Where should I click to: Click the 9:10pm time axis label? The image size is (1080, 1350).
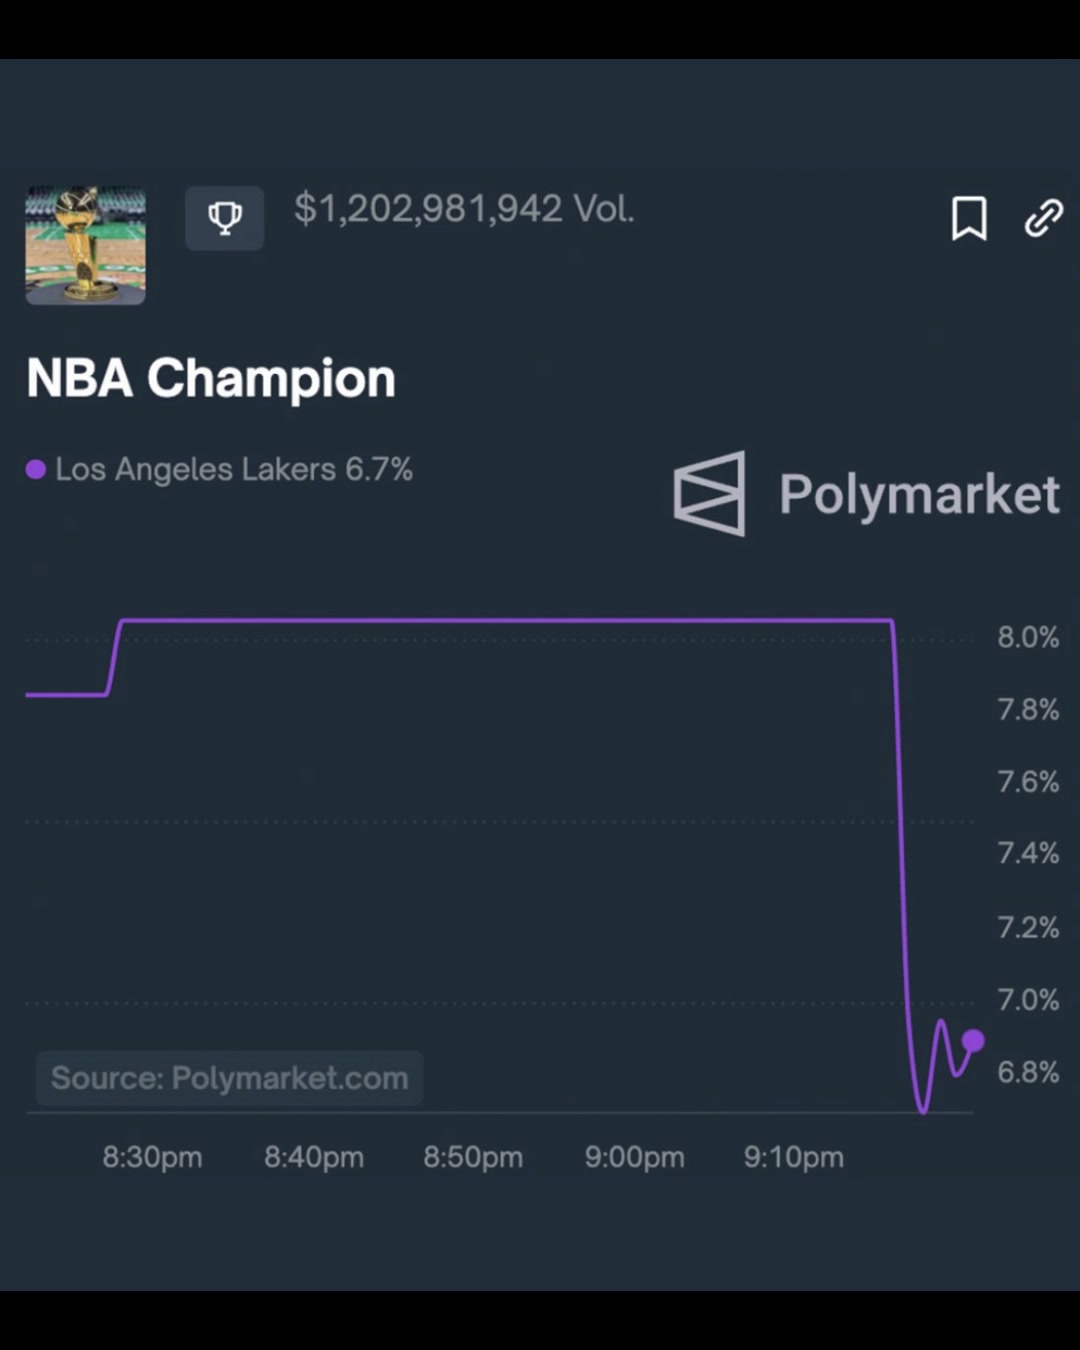(x=794, y=1157)
